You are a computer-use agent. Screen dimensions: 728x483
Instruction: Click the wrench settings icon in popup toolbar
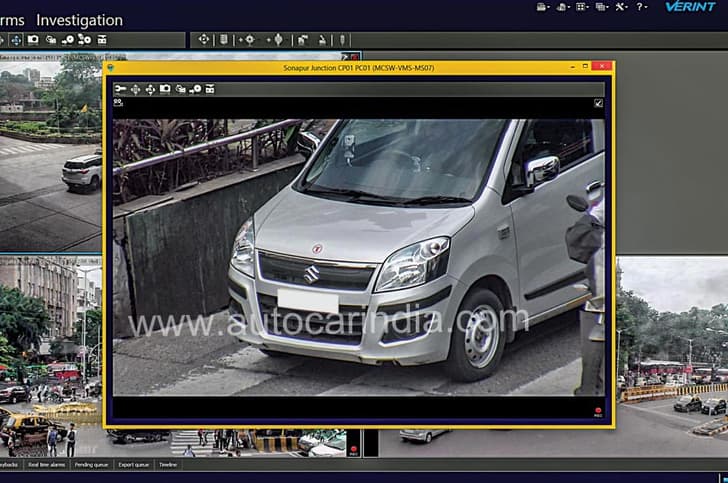tap(120, 89)
